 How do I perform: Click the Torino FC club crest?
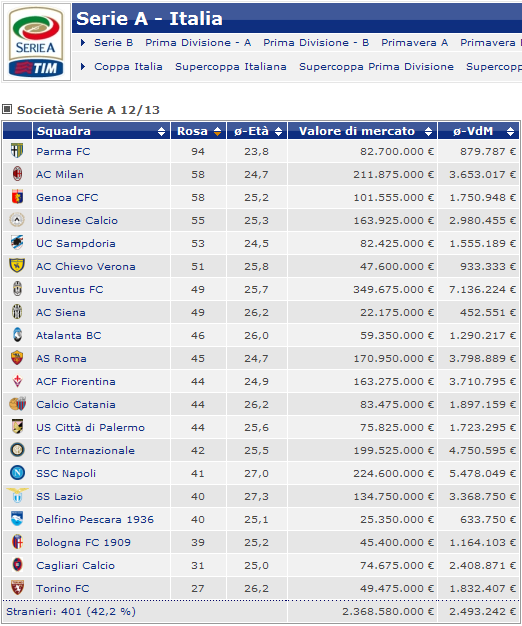pos(17,588)
